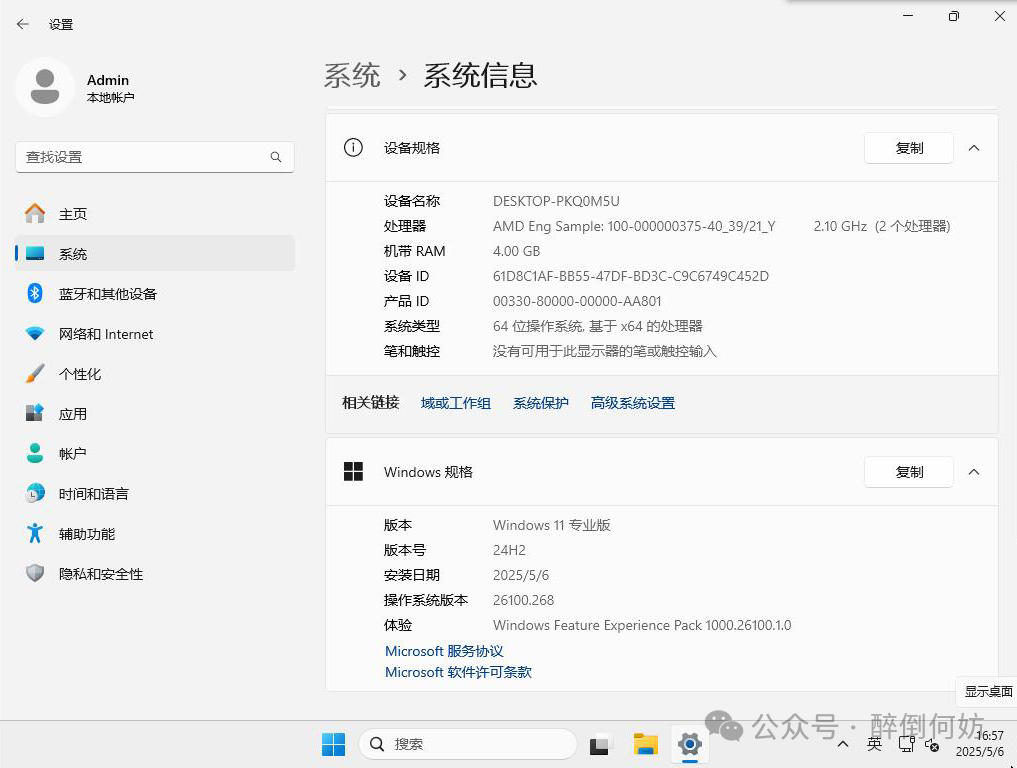Screen dimensions: 1017x768
Task: Open the 高级系统设置 link
Action: tap(632, 403)
